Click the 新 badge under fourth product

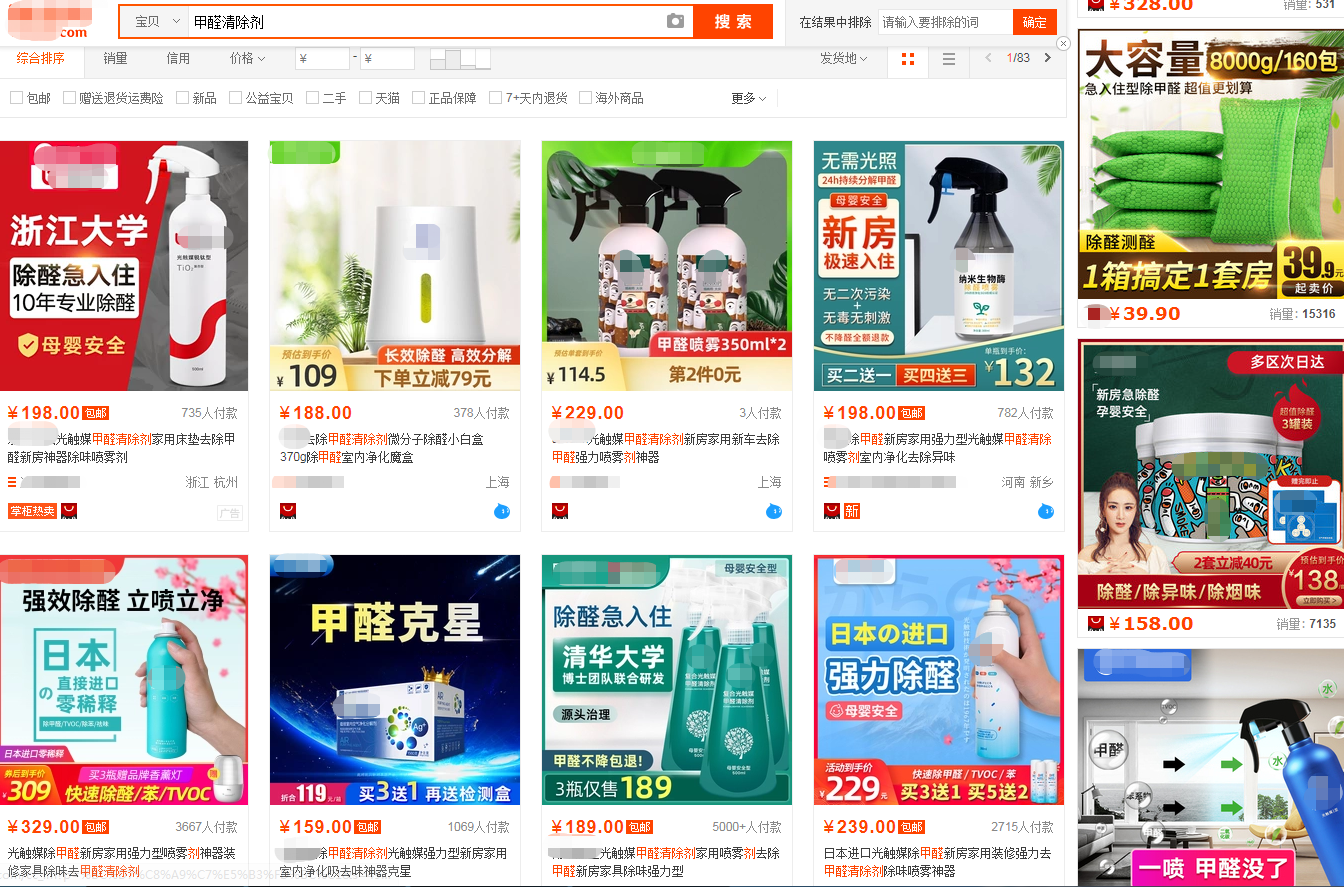(851, 511)
